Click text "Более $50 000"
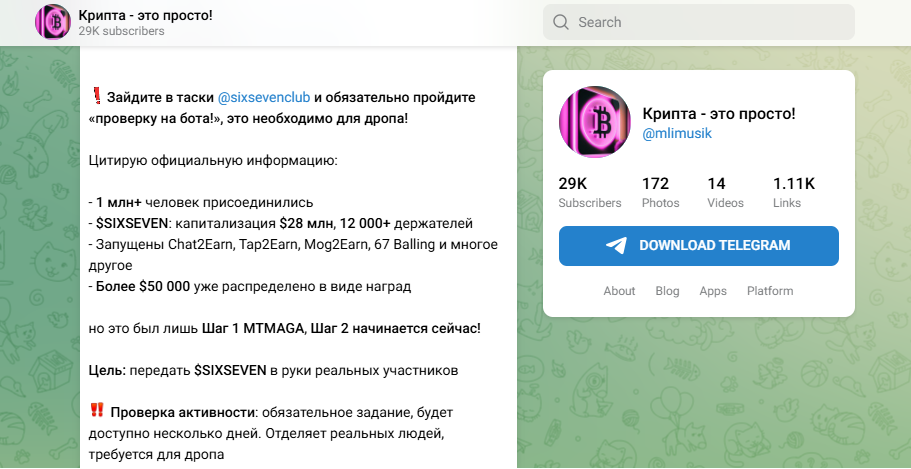Viewport: 911px width, 469px height. 143,287
